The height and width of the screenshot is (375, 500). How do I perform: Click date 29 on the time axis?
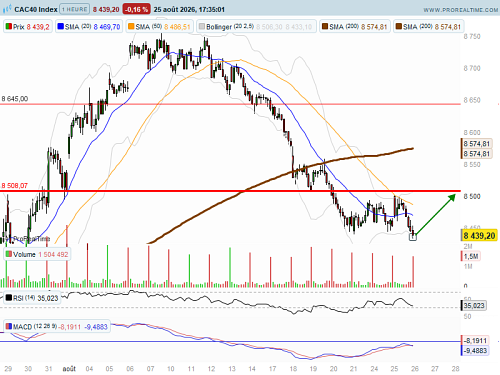[x=8, y=369]
